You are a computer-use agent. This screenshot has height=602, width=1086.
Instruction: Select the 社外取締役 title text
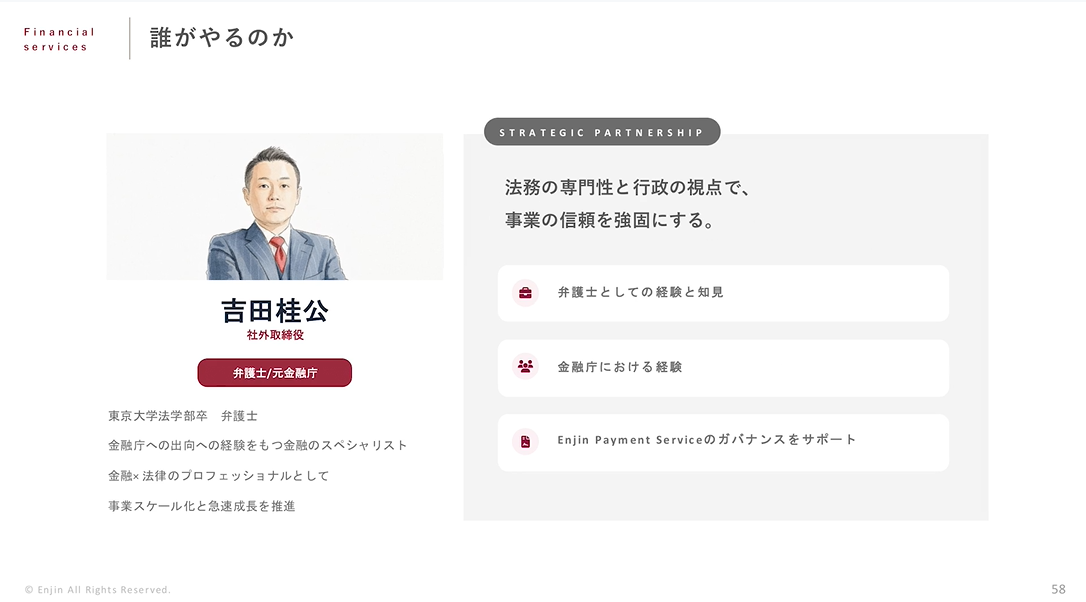(x=275, y=335)
